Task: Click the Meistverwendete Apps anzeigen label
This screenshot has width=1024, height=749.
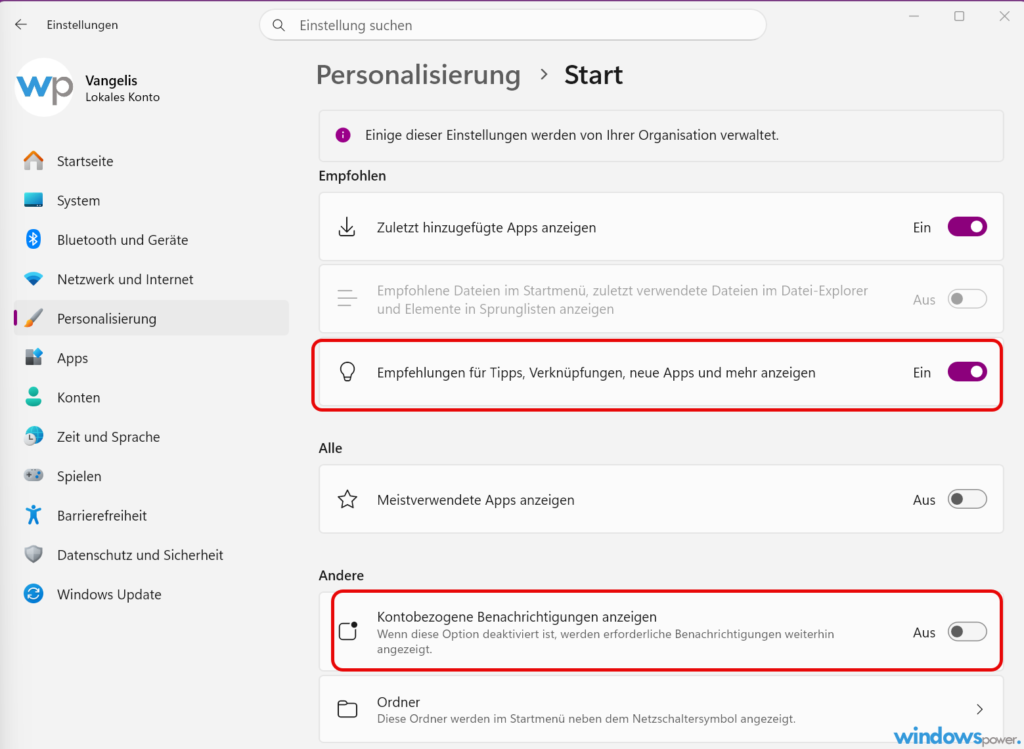Action: [475, 500]
